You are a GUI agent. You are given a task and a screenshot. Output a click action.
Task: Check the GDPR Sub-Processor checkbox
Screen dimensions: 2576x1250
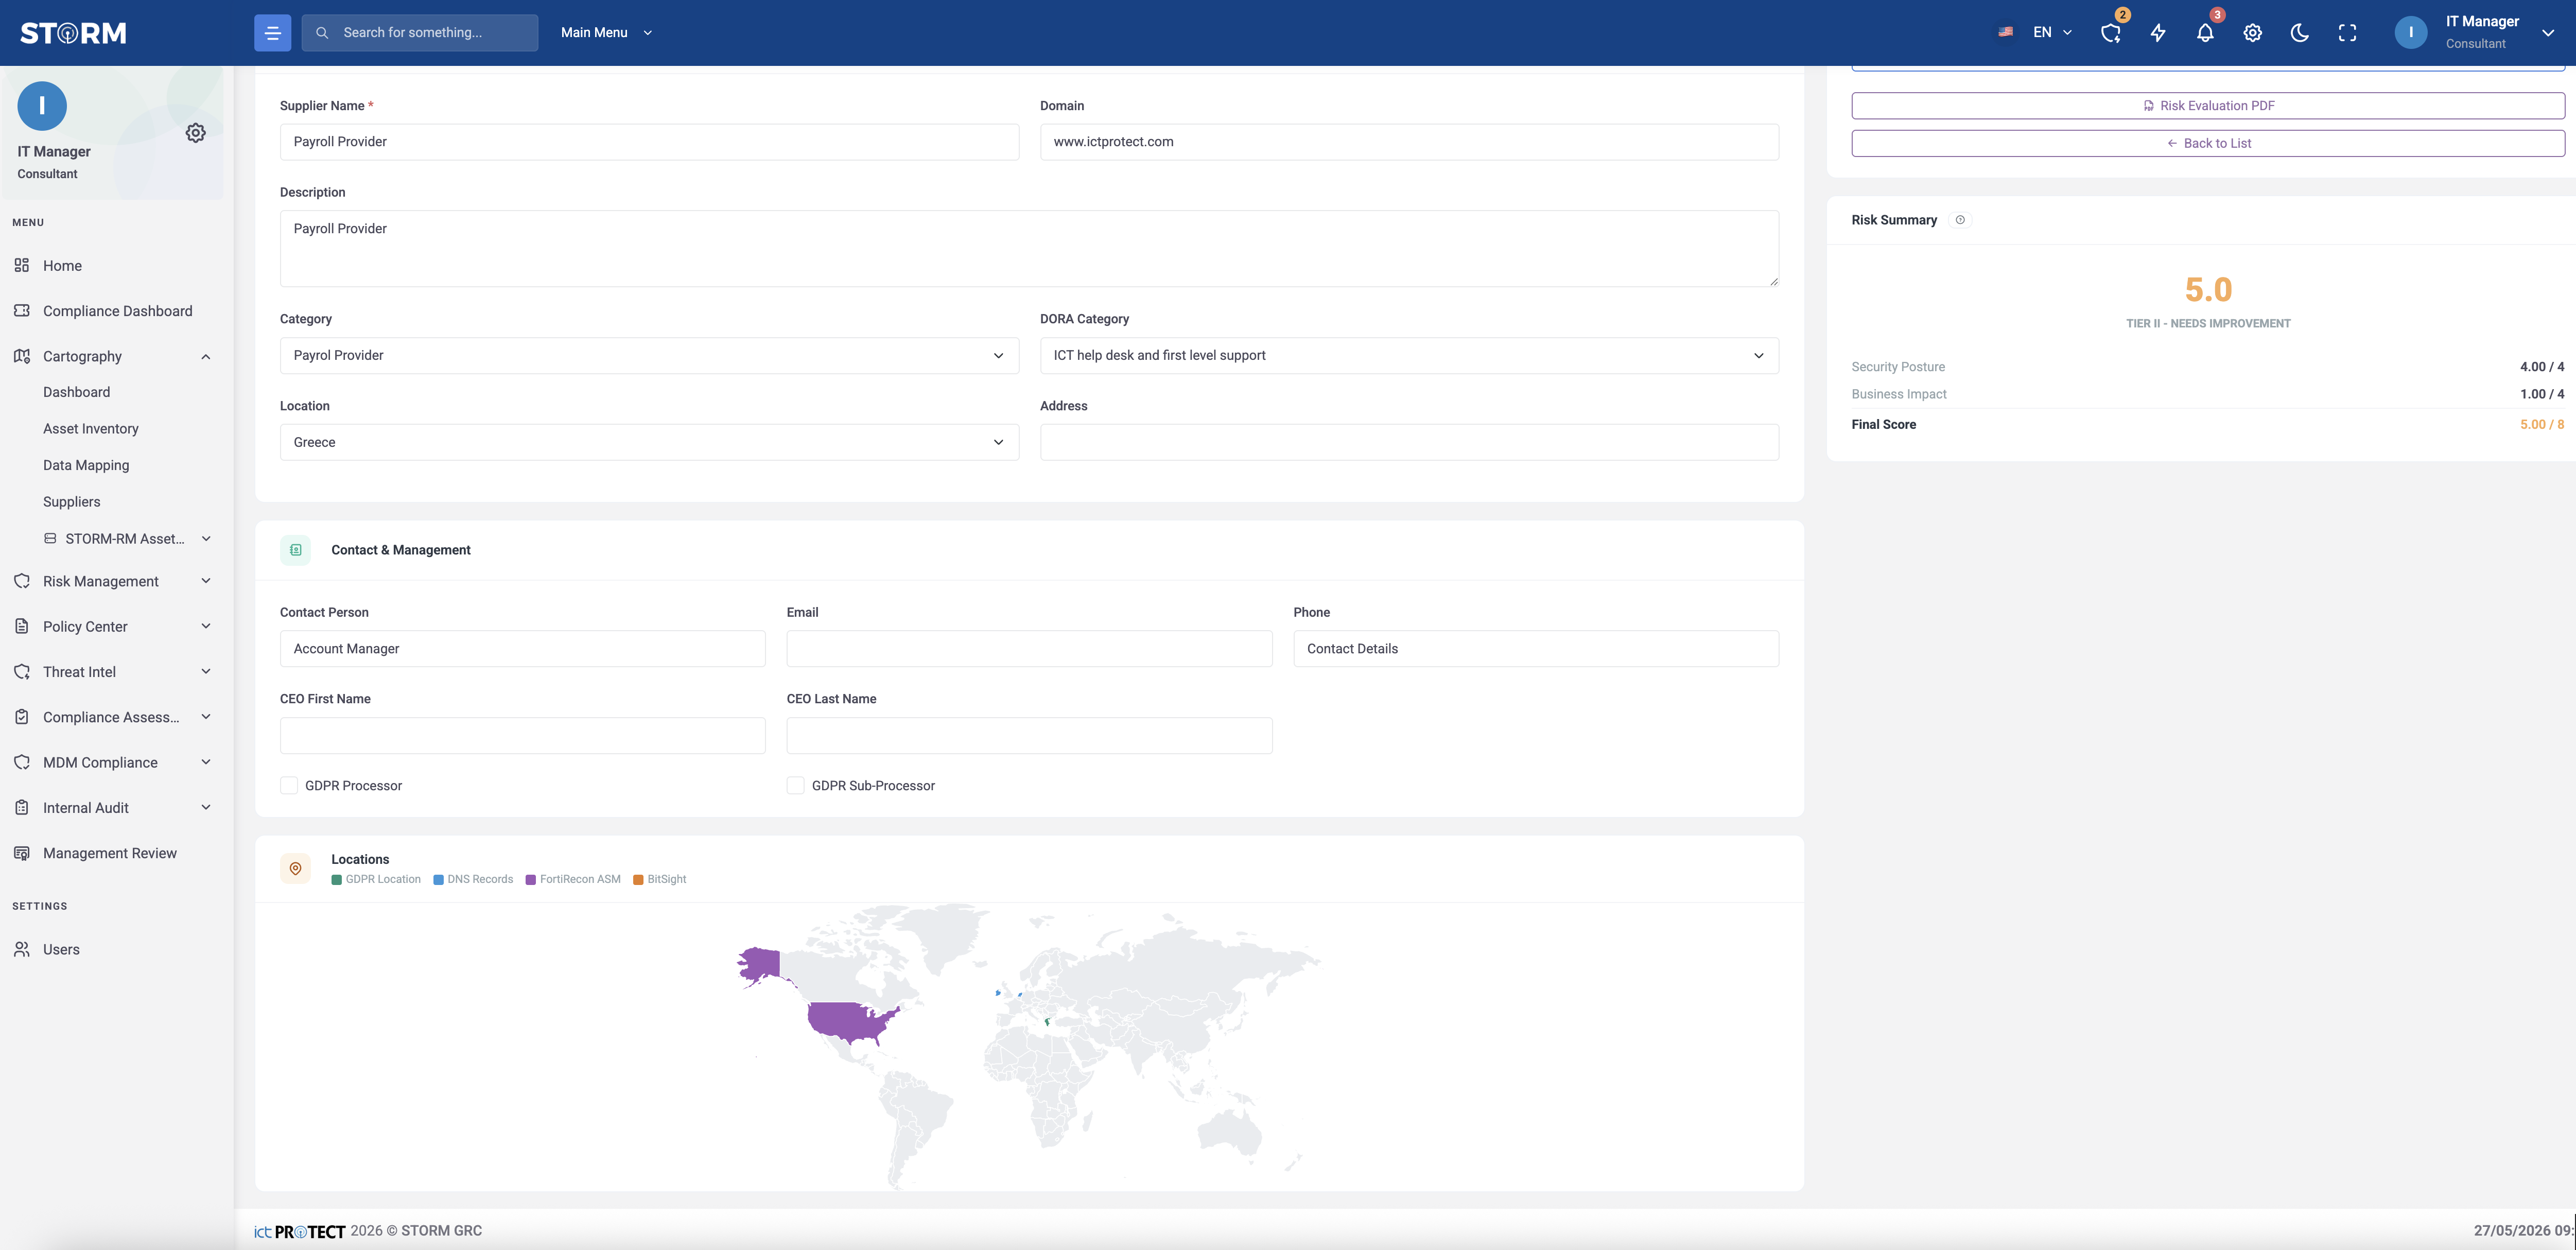coord(796,786)
